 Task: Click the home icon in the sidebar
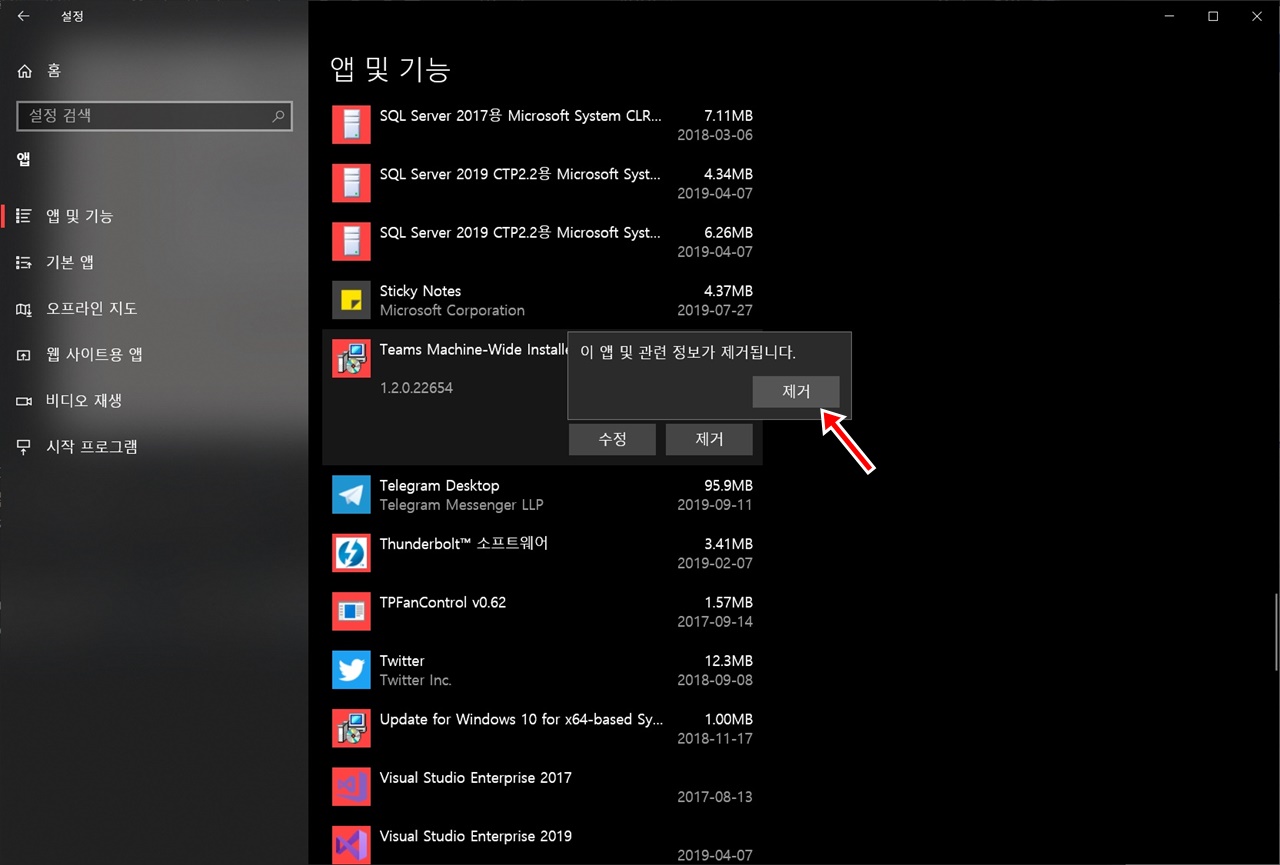click(x=25, y=71)
